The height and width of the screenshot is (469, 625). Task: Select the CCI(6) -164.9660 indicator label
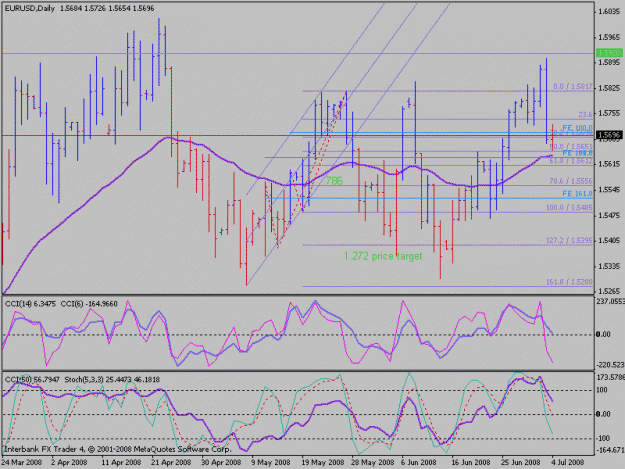[x=89, y=304]
